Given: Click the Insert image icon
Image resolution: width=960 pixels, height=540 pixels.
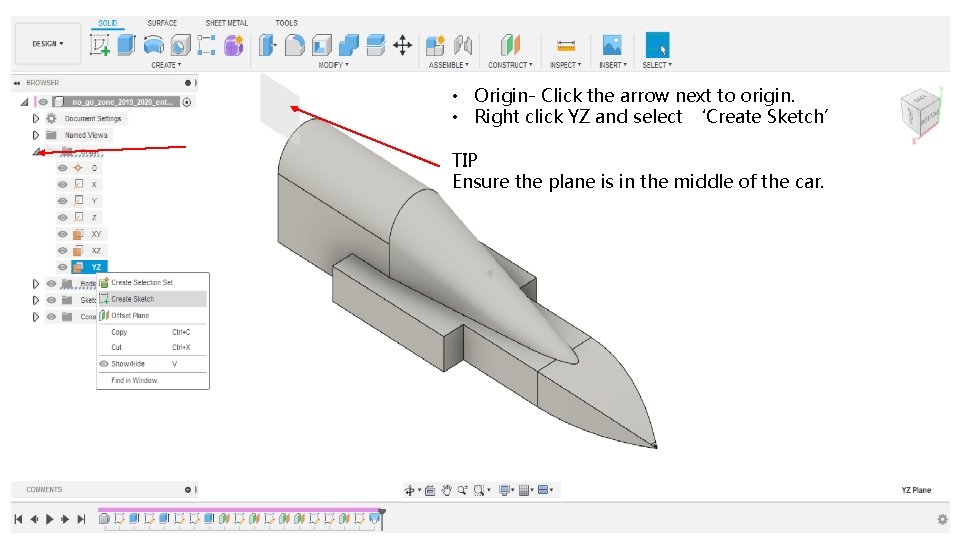Looking at the screenshot, I should coord(612,45).
